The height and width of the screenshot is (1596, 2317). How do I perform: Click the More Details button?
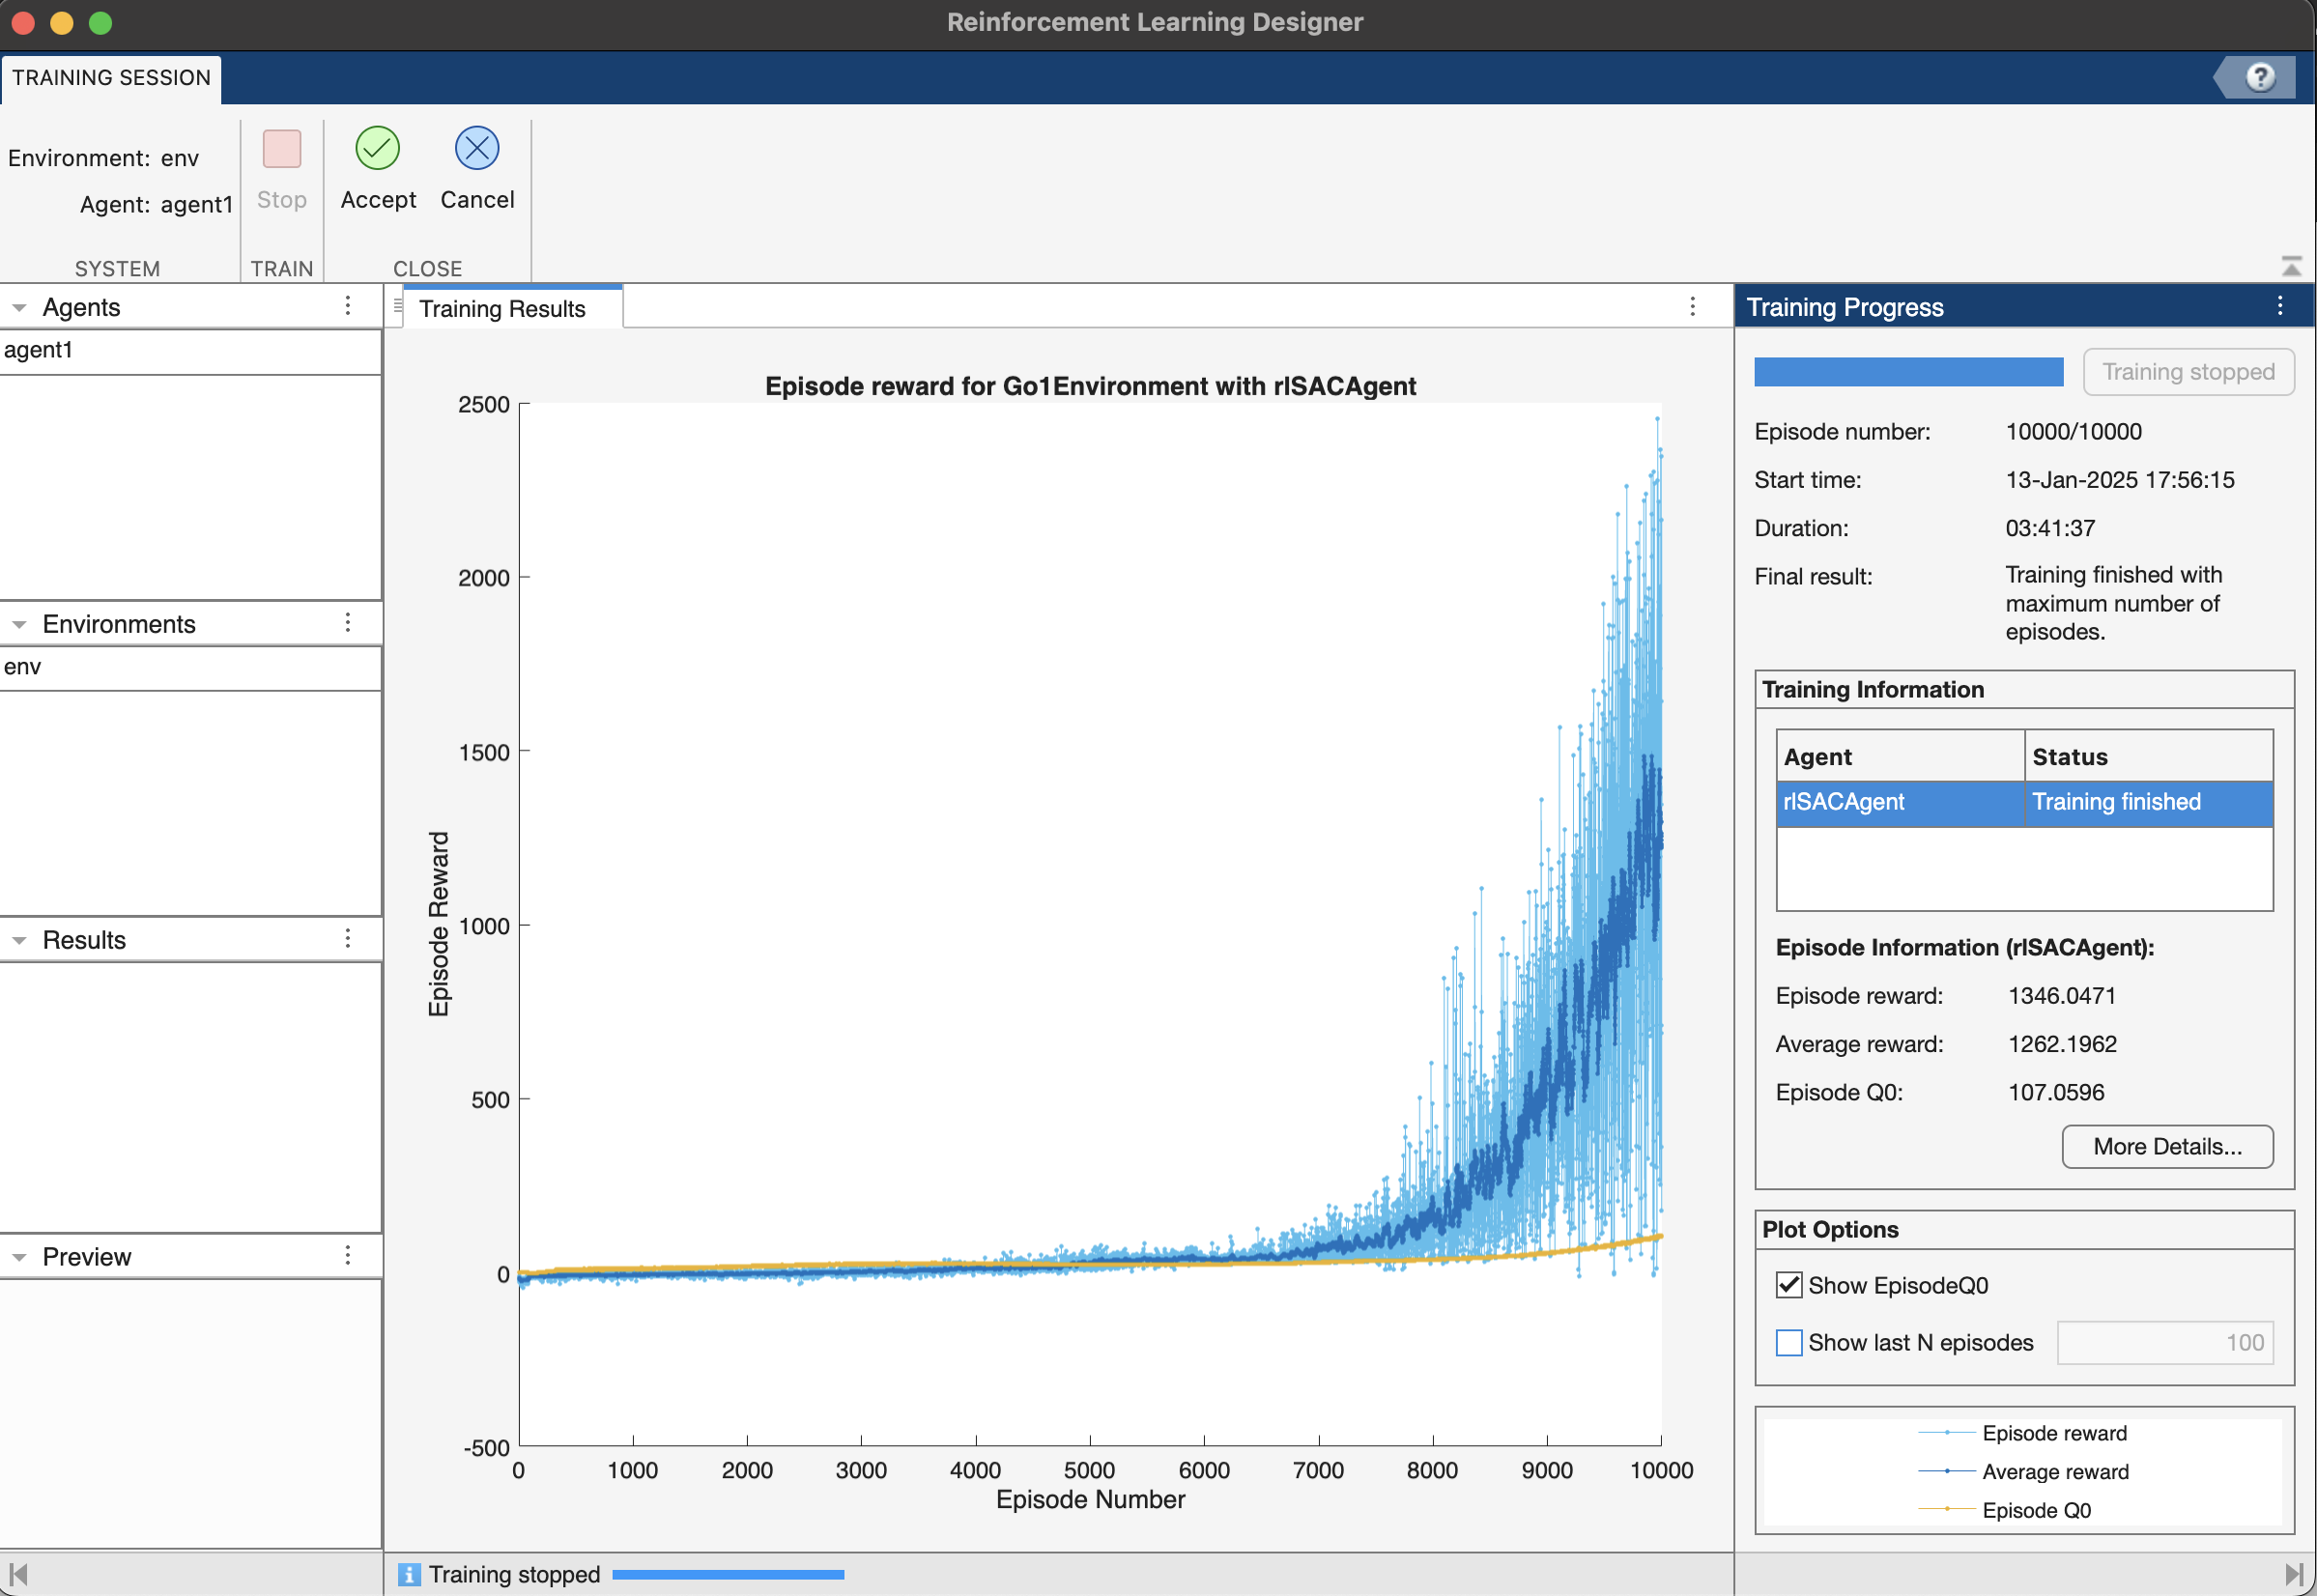tap(2167, 1146)
